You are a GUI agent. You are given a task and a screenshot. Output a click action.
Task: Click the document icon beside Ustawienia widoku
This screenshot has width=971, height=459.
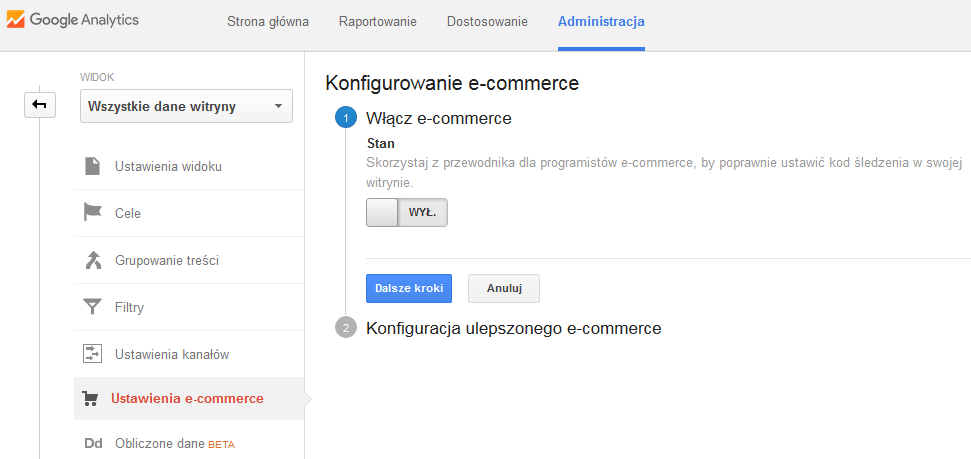92,166
